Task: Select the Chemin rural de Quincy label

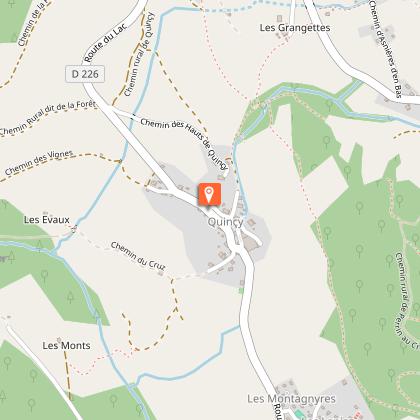Action: (x=139, y=54)
